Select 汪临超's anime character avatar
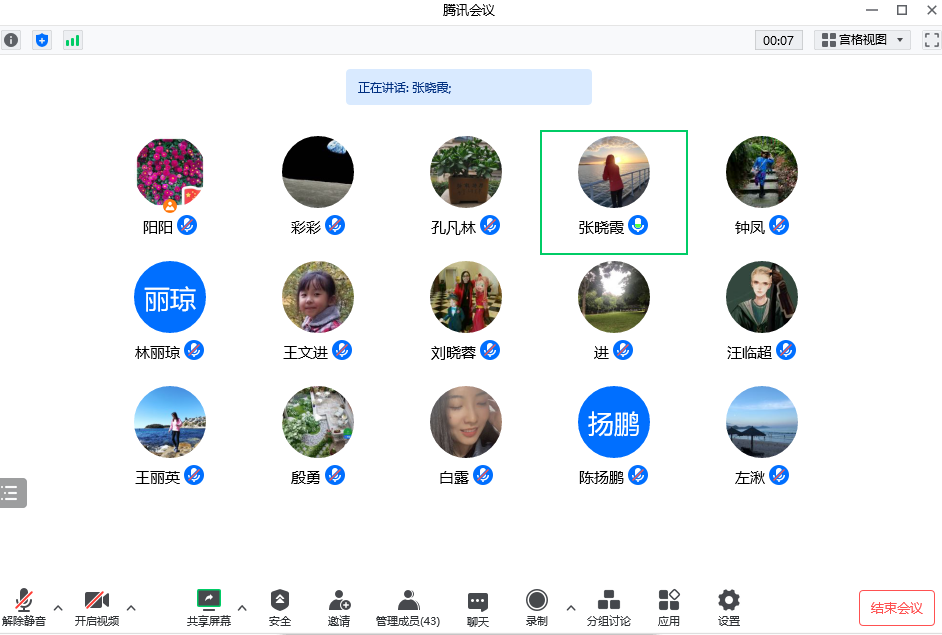942x635 pixels. point(762,297)
